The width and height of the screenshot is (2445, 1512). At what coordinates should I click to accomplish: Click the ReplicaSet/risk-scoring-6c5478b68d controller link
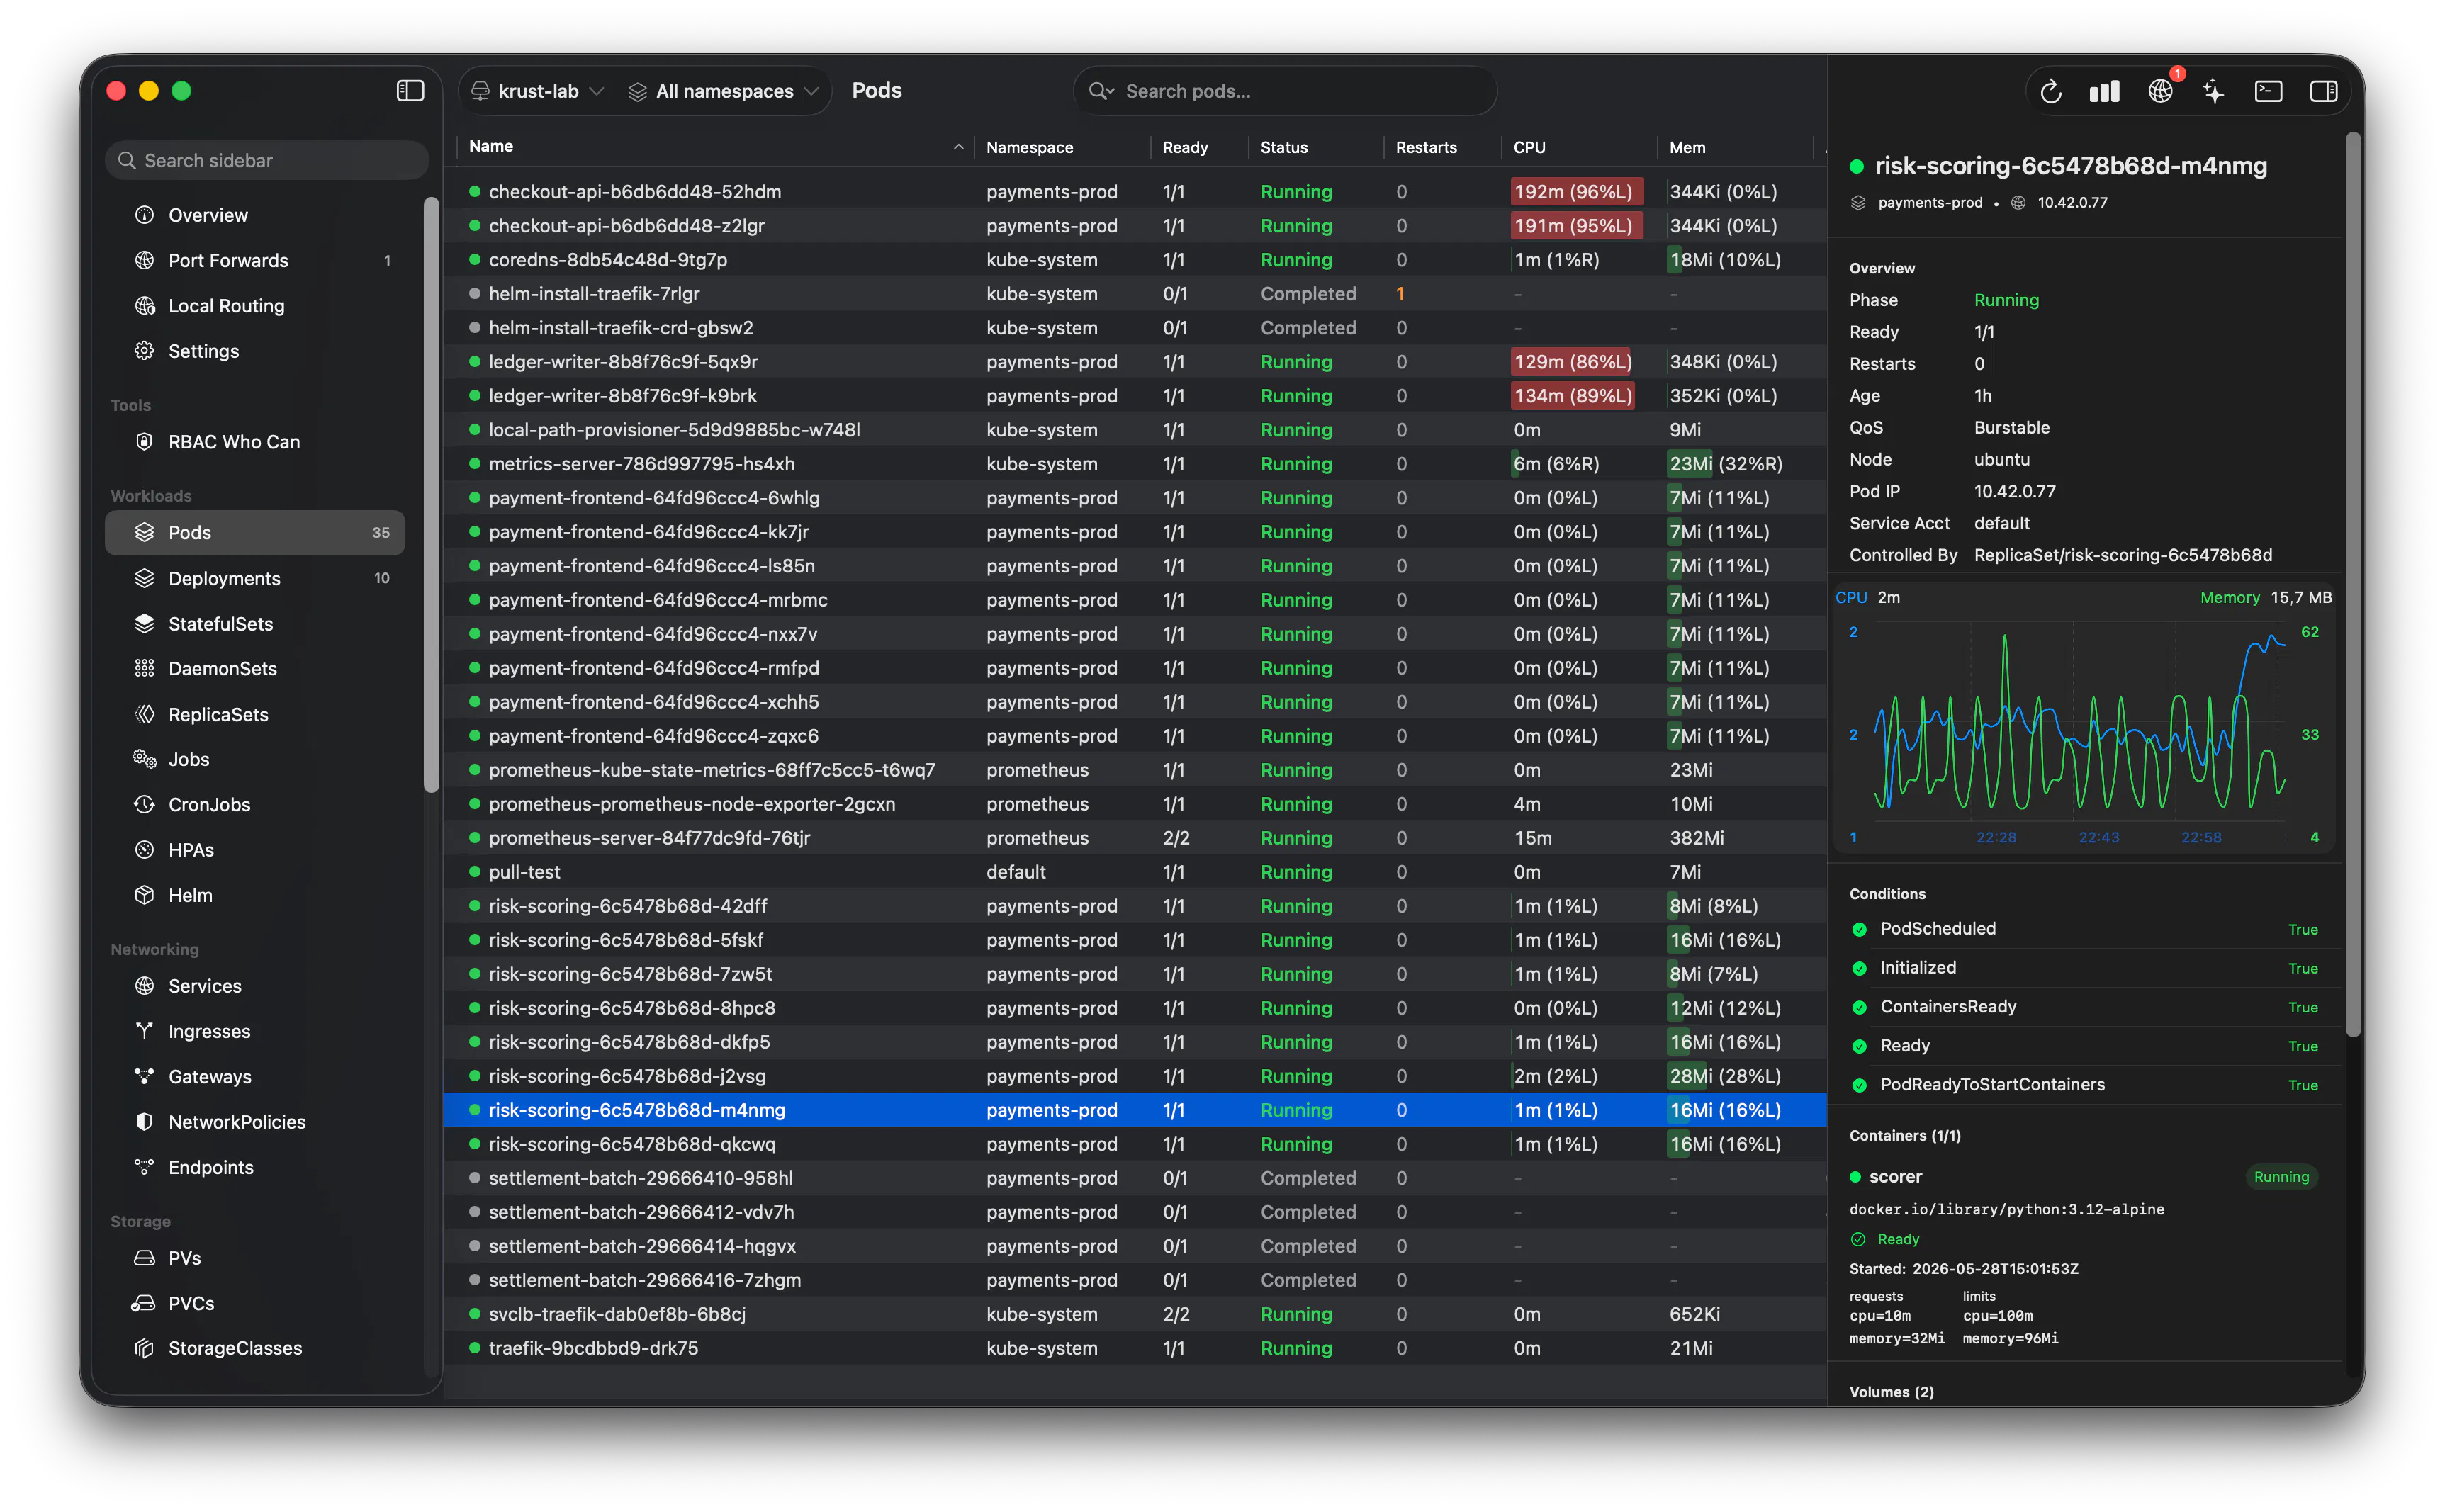(x=2123, y=555)
